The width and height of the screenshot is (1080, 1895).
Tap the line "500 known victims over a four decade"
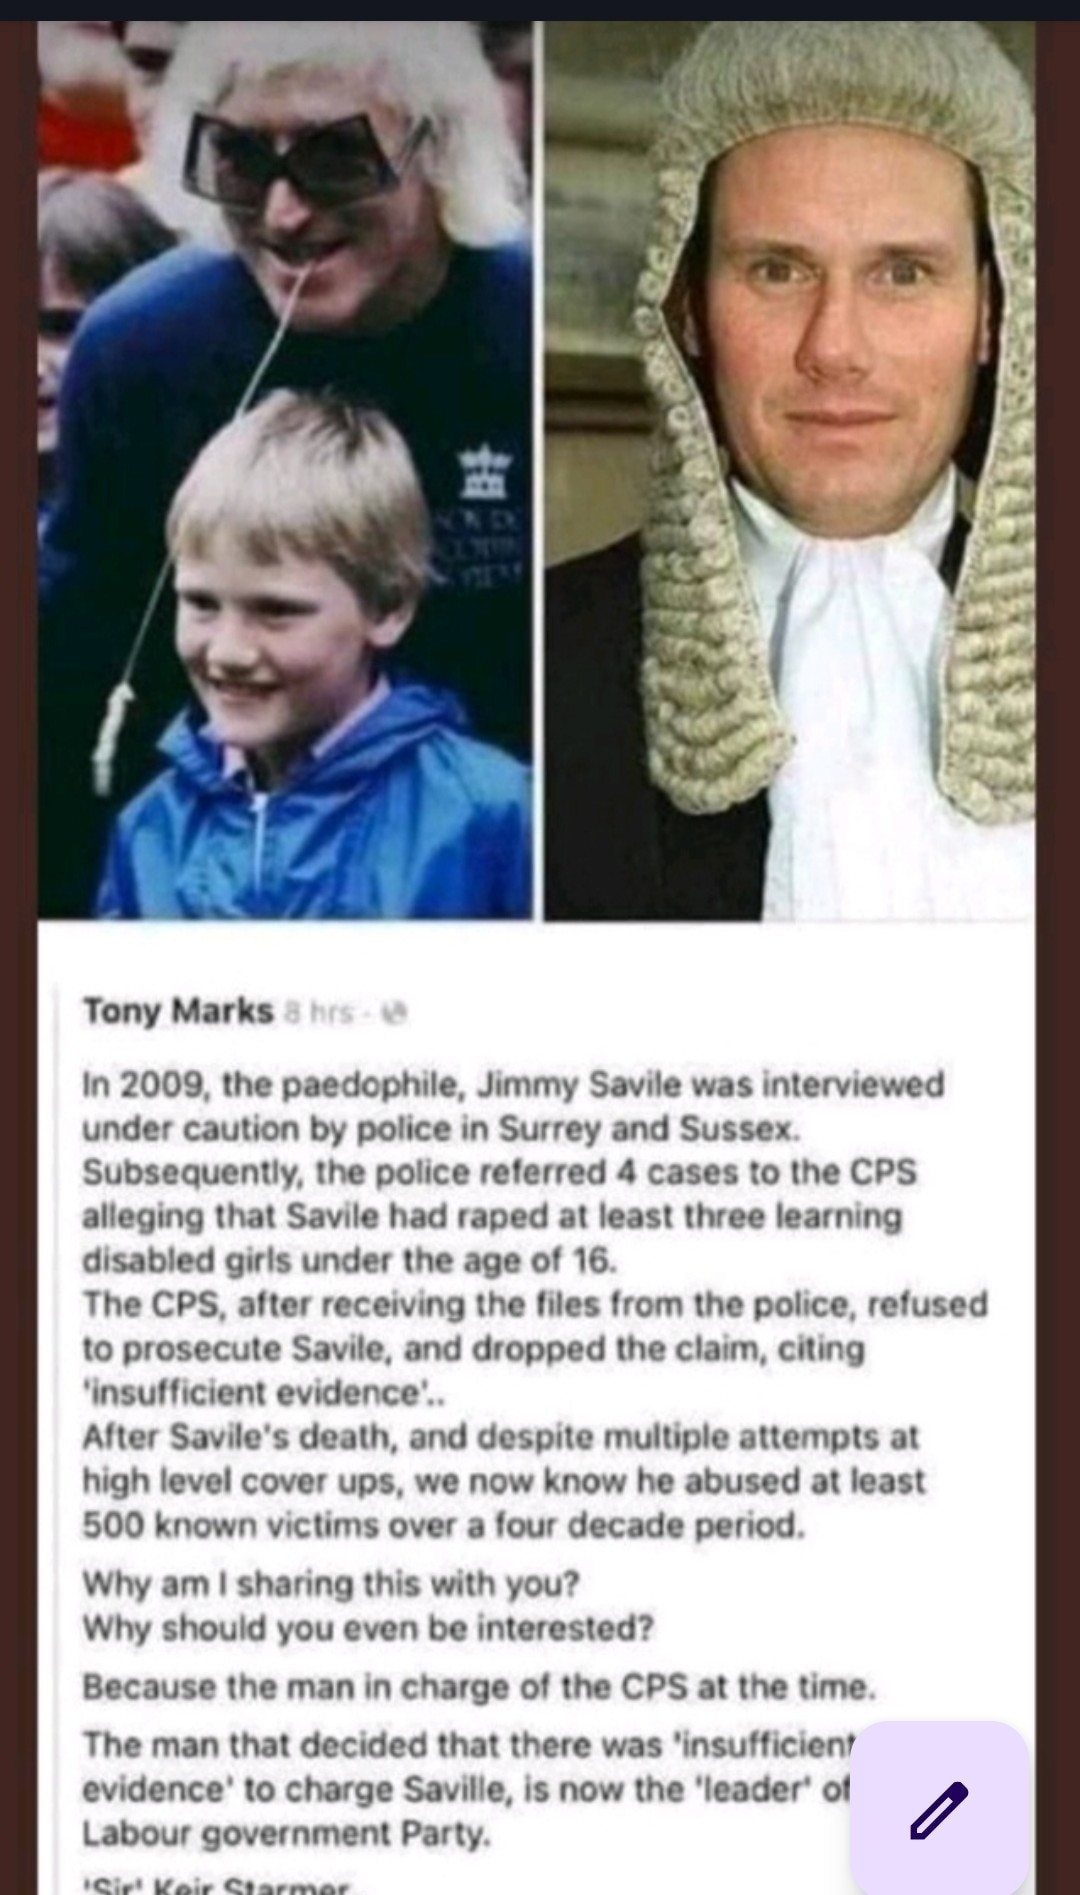(444, 1525)
